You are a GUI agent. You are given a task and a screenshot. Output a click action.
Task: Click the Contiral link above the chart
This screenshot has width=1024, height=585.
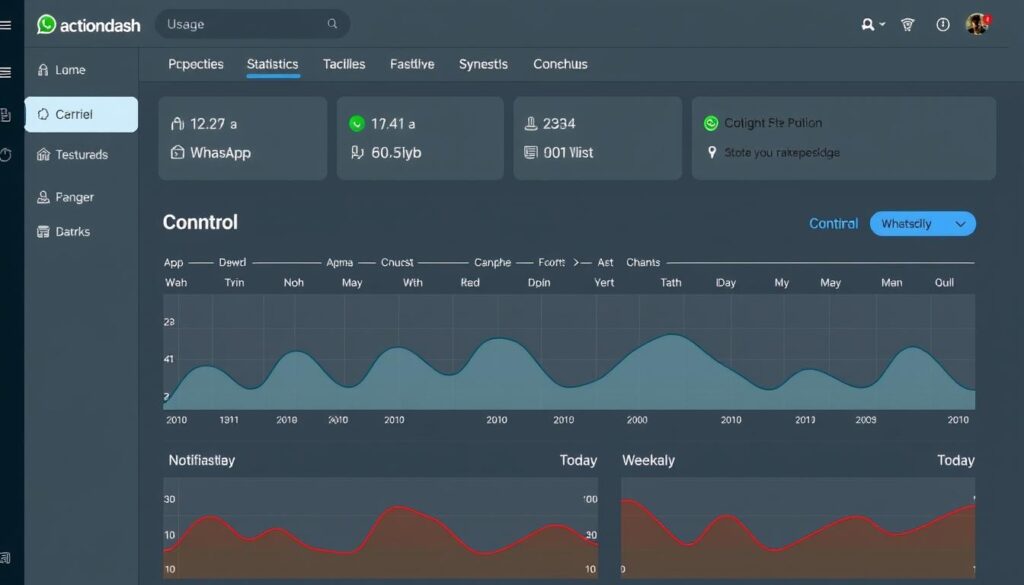pos(833,224)
